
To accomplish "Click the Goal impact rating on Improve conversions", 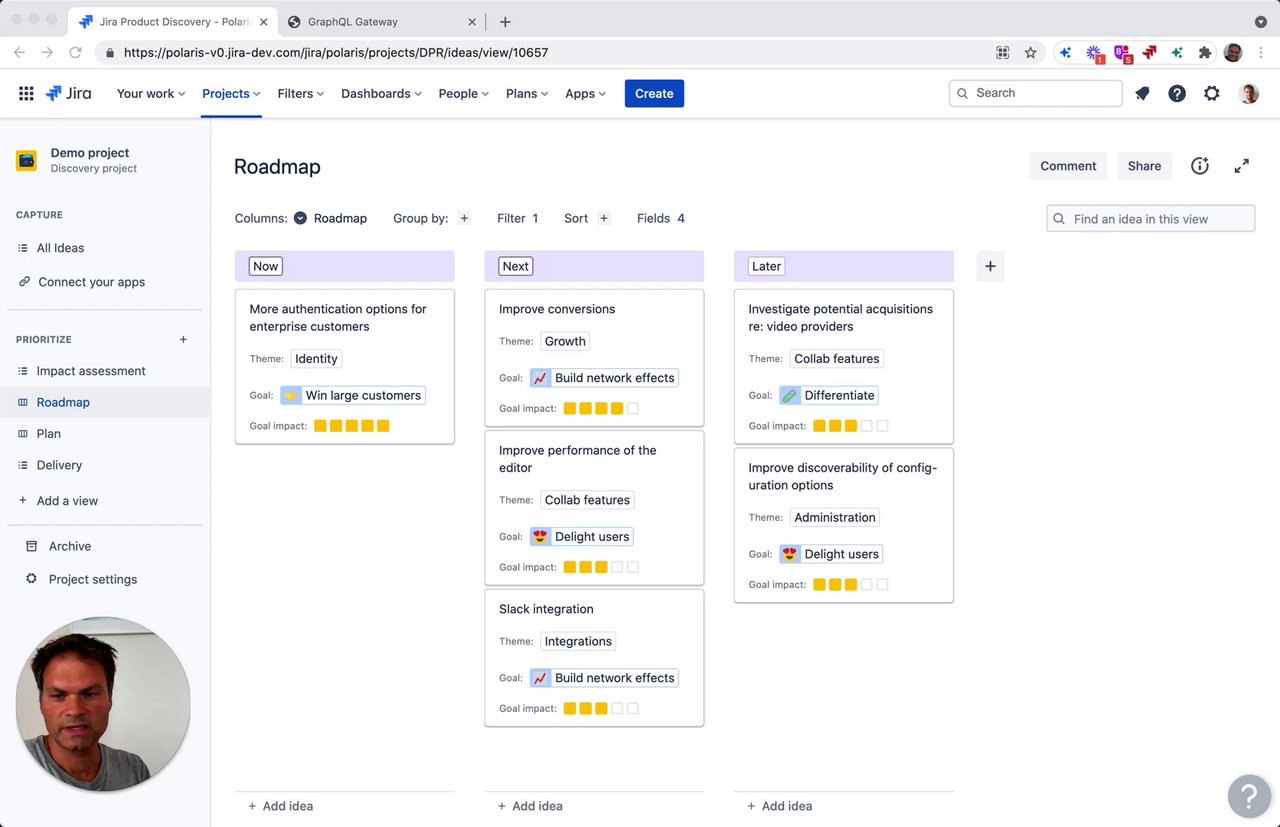I will click(600, 408).
